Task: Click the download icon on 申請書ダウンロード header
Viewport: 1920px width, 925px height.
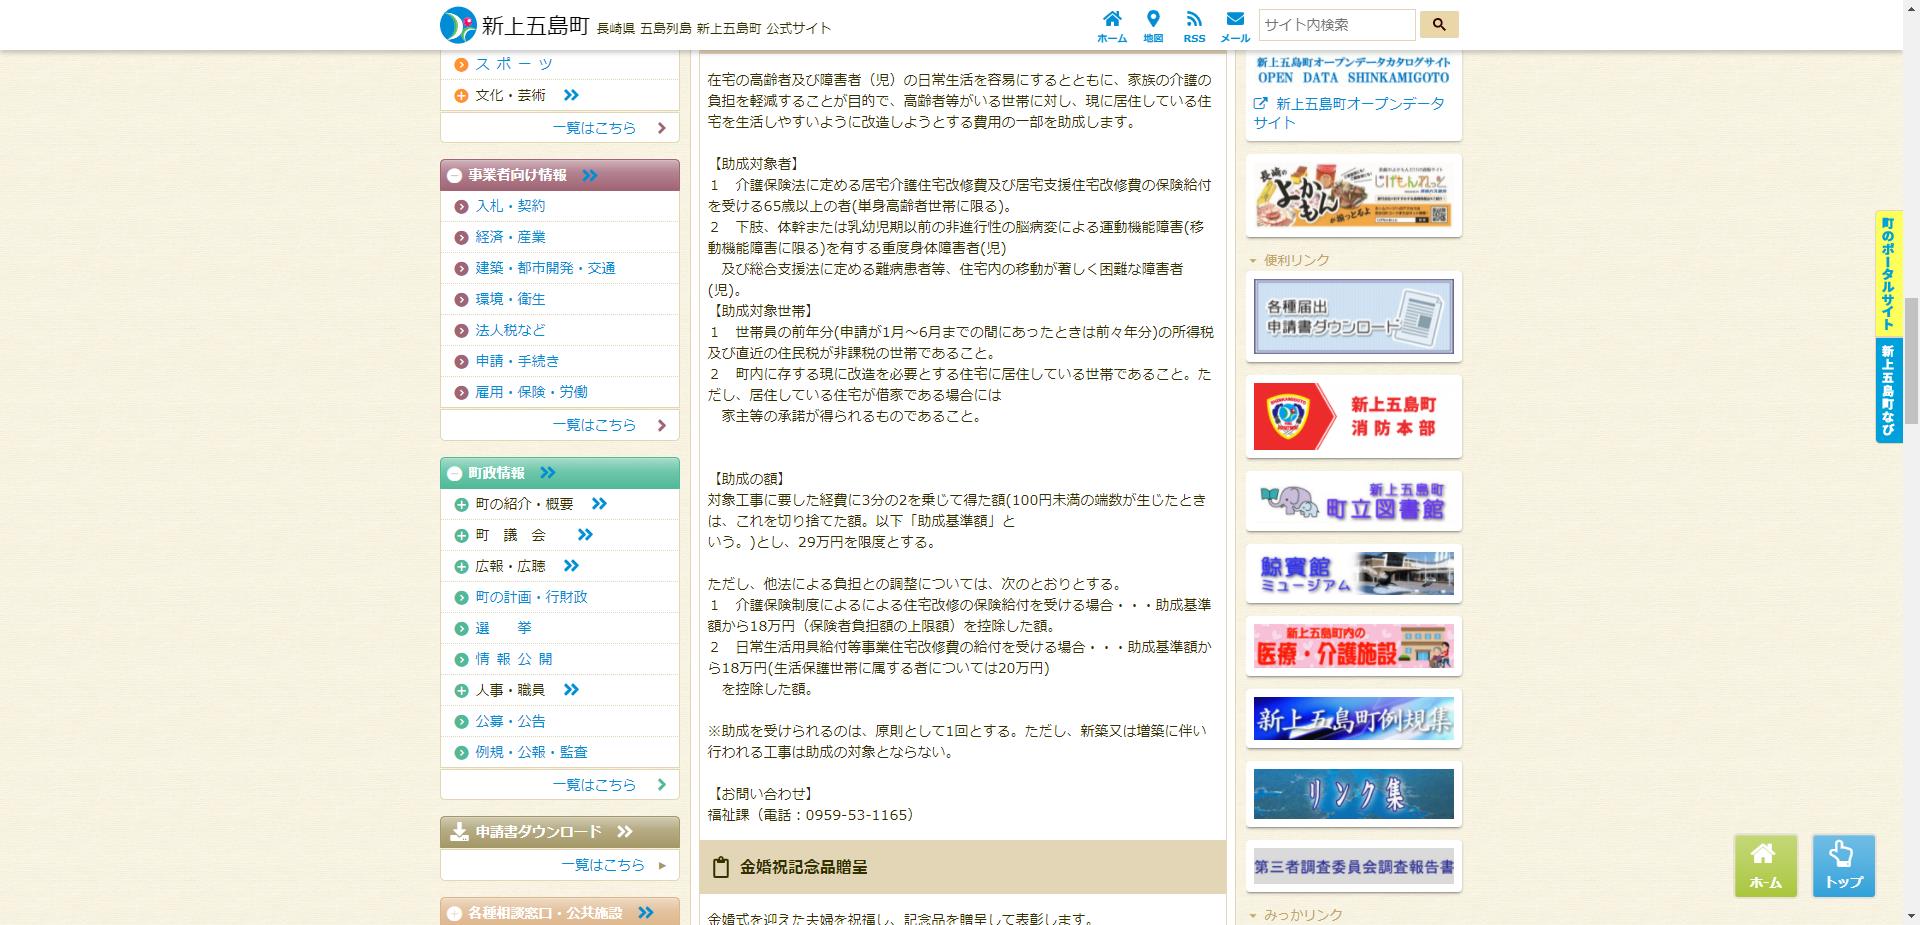Action: point(460,830)
